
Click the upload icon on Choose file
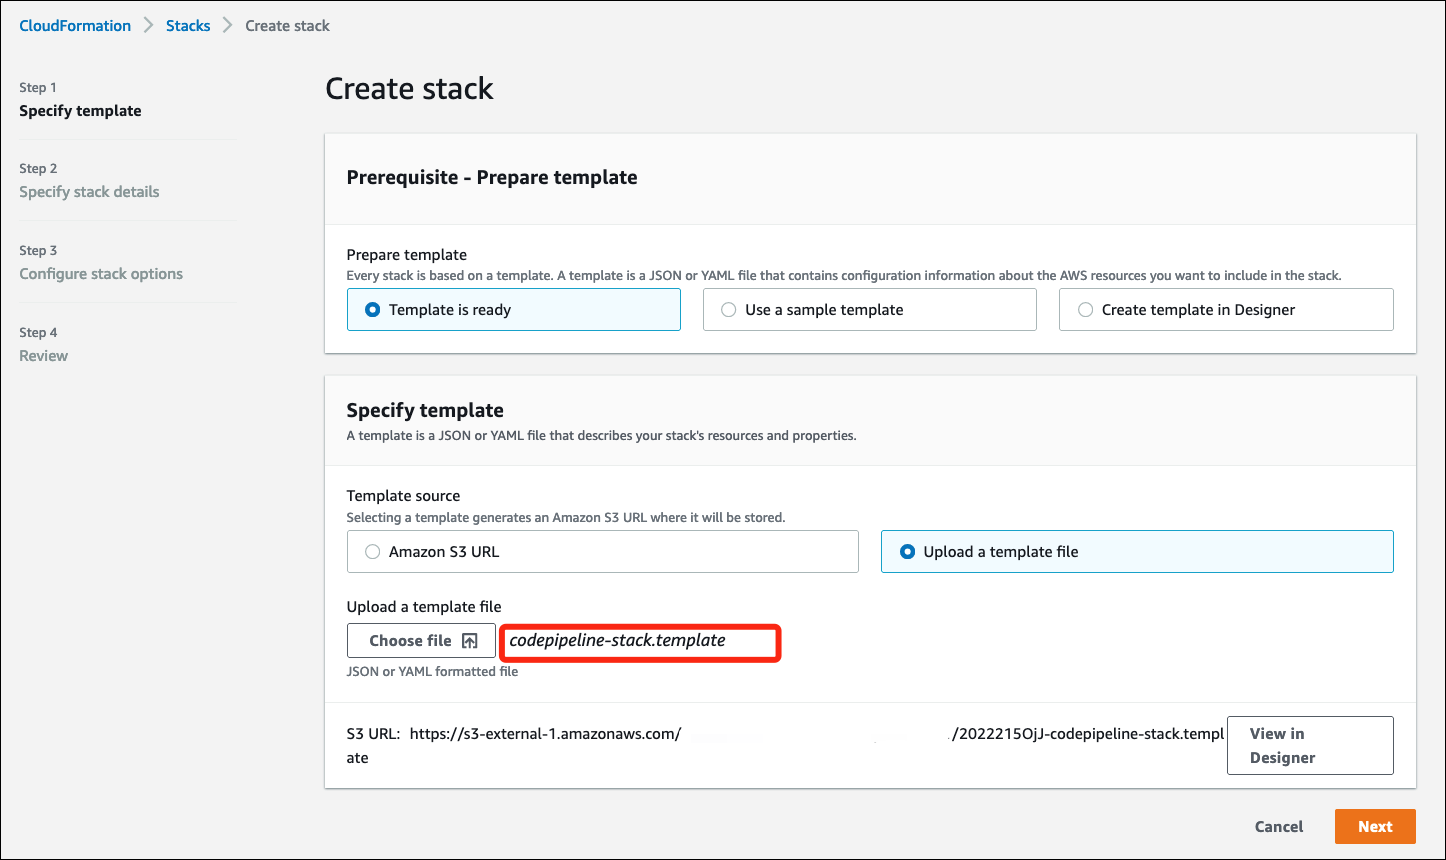pos(470,641)
